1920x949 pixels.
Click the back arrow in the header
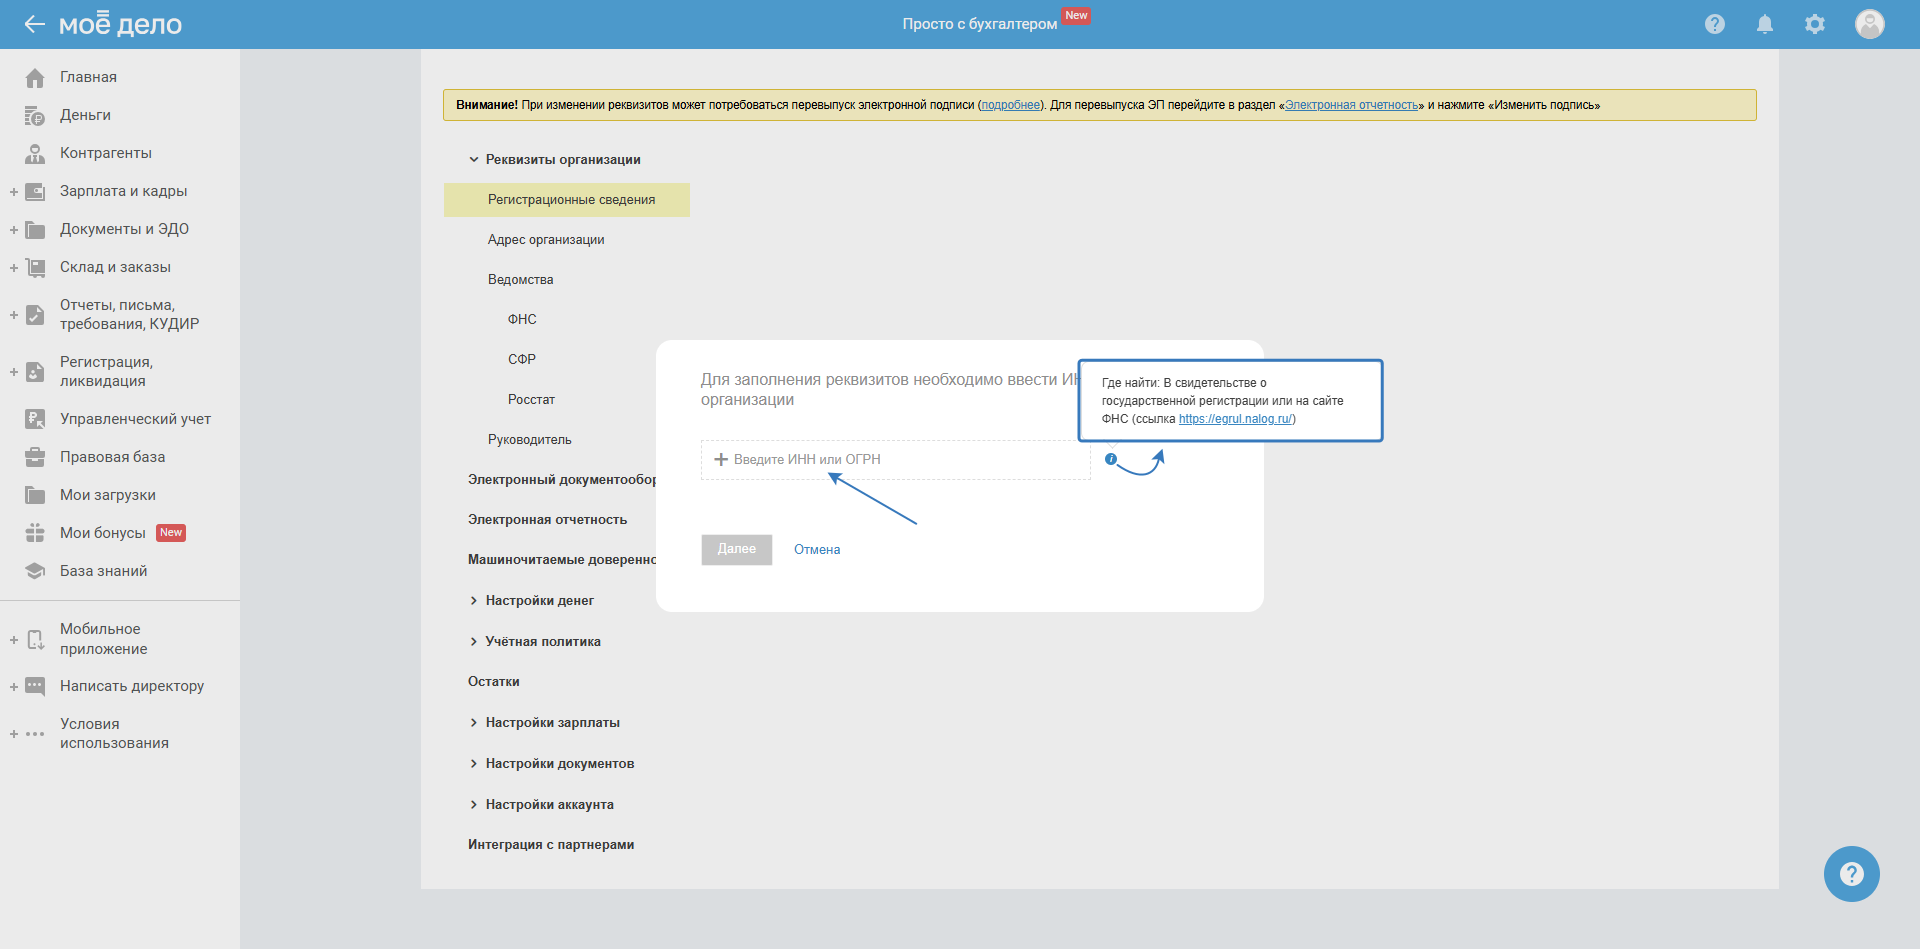tap(35, 24)
